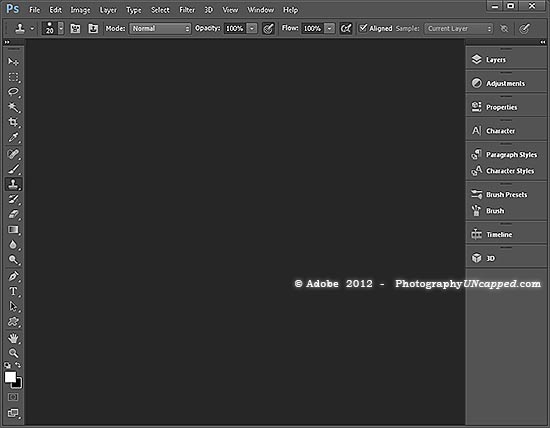Select the Healing Brush tool

(x=13, y=154)
